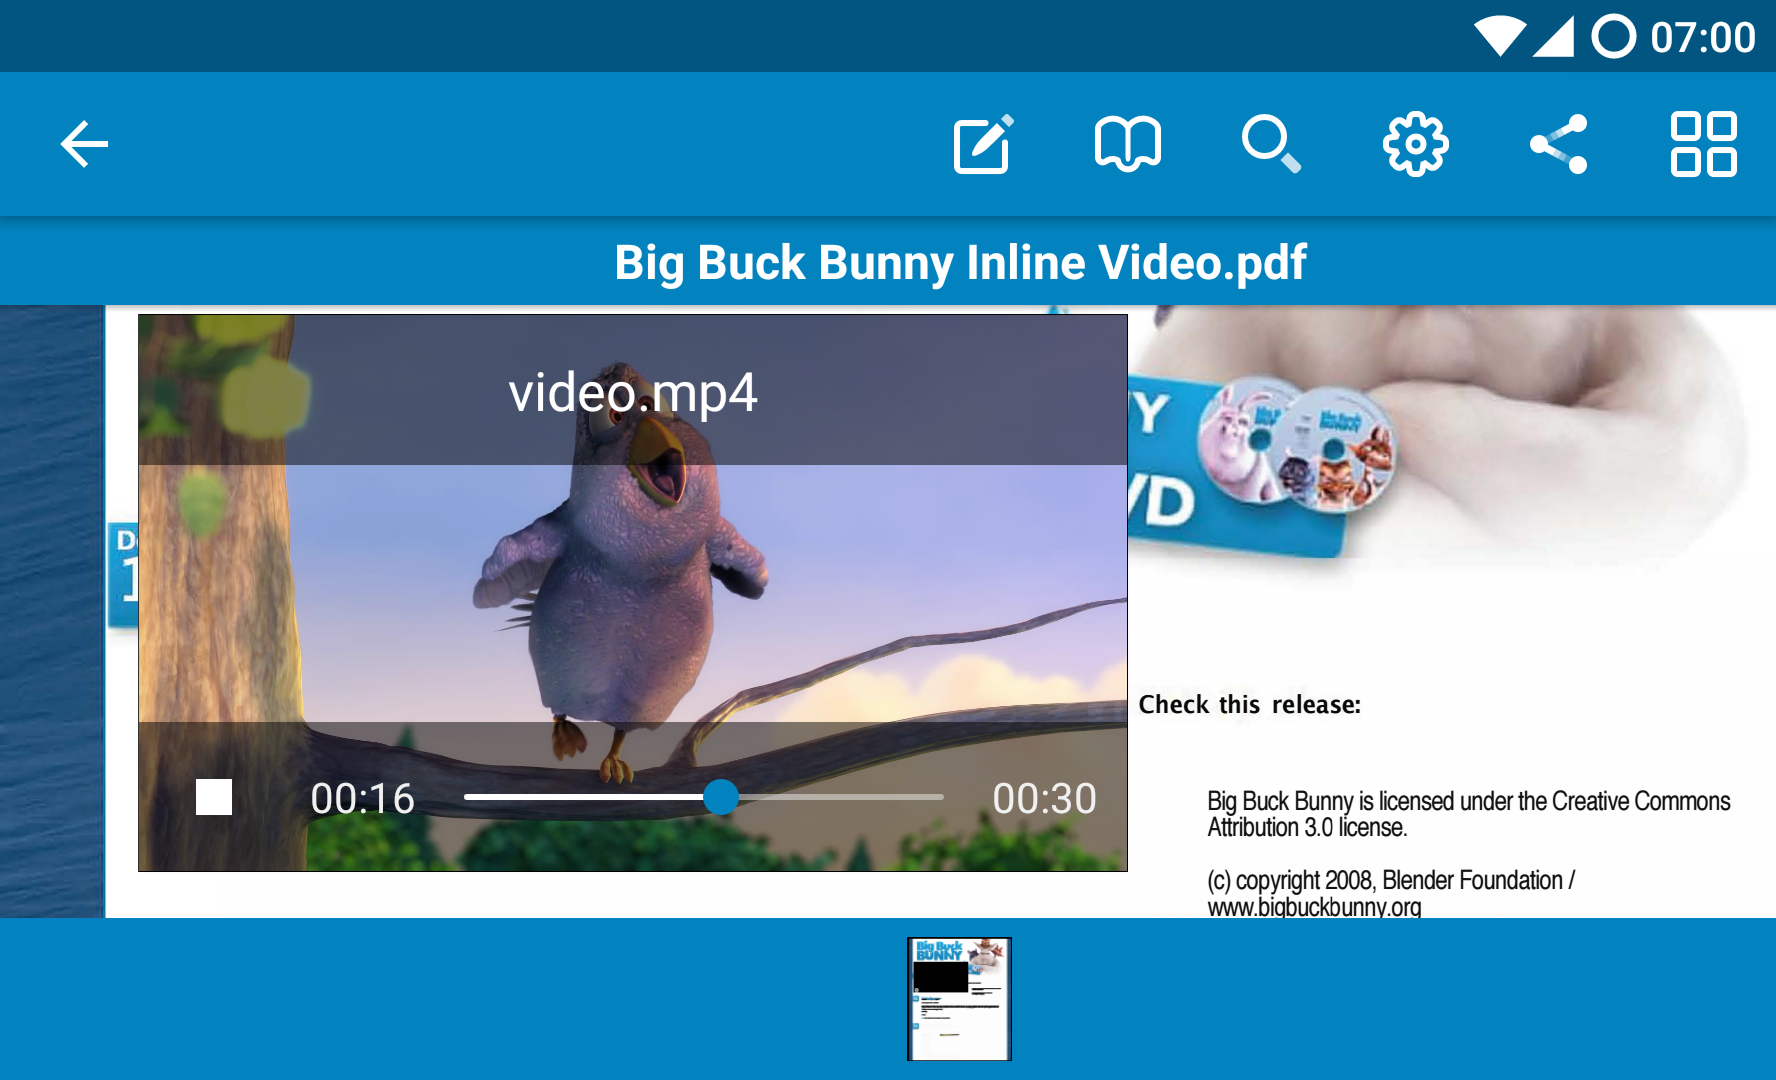Tap the DVD discs image on the page
The image size is (1776, 1080).
pos(1296,443)
